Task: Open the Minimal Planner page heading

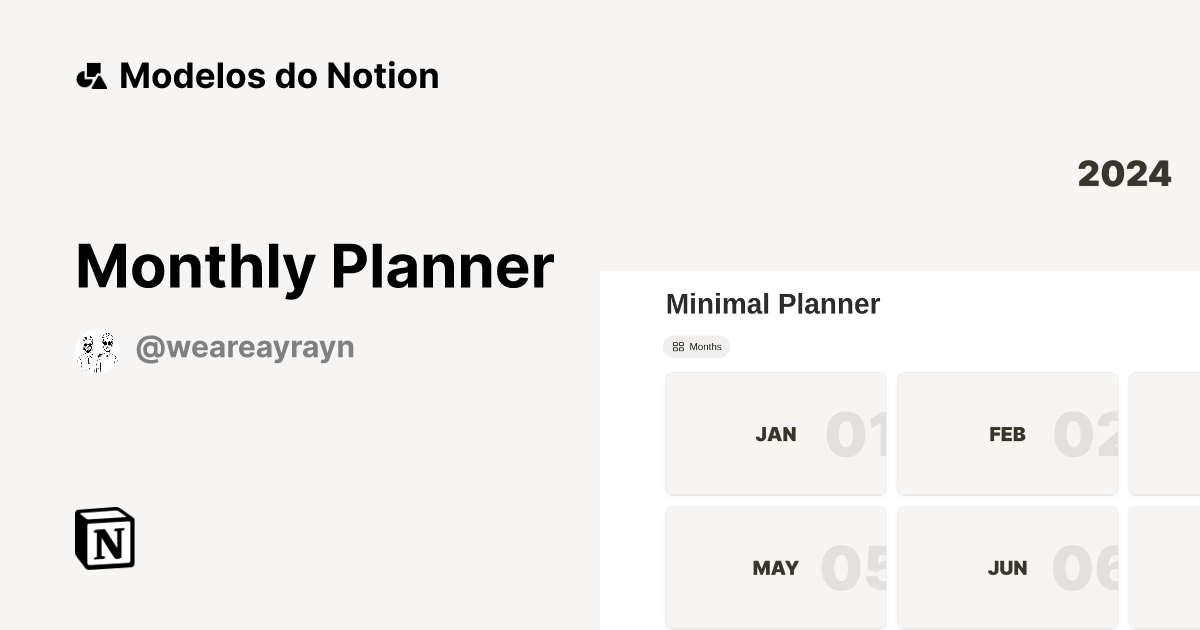Action: [x=773, y=304]
